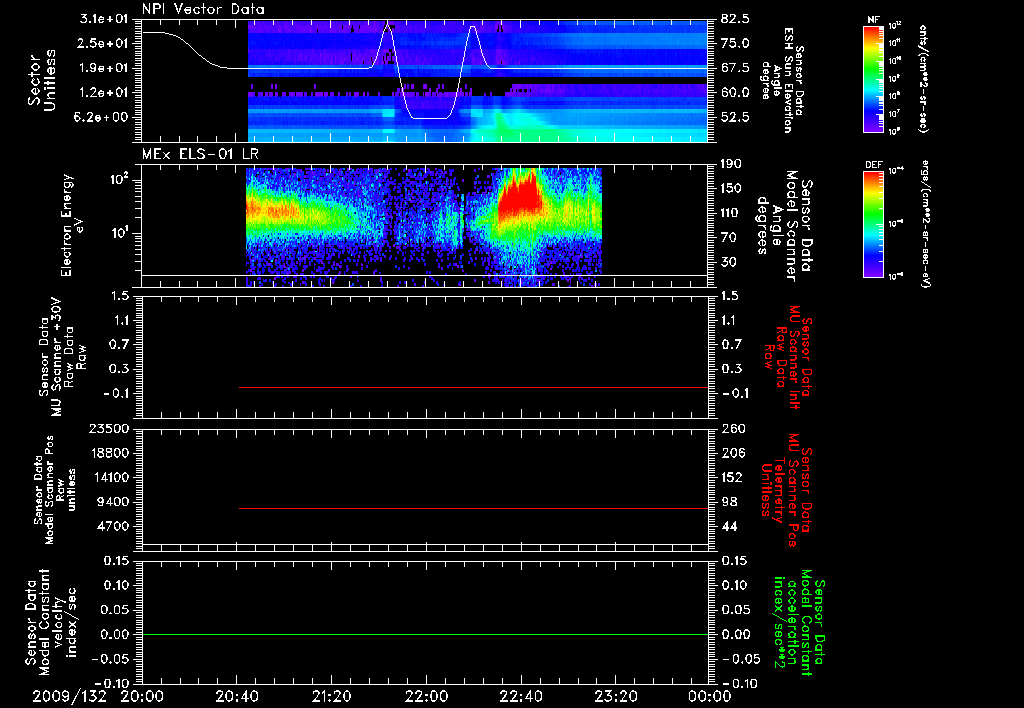Click the 9400 tick on the Scanner Pos axis
The image size is (1024, 708).
114,502
